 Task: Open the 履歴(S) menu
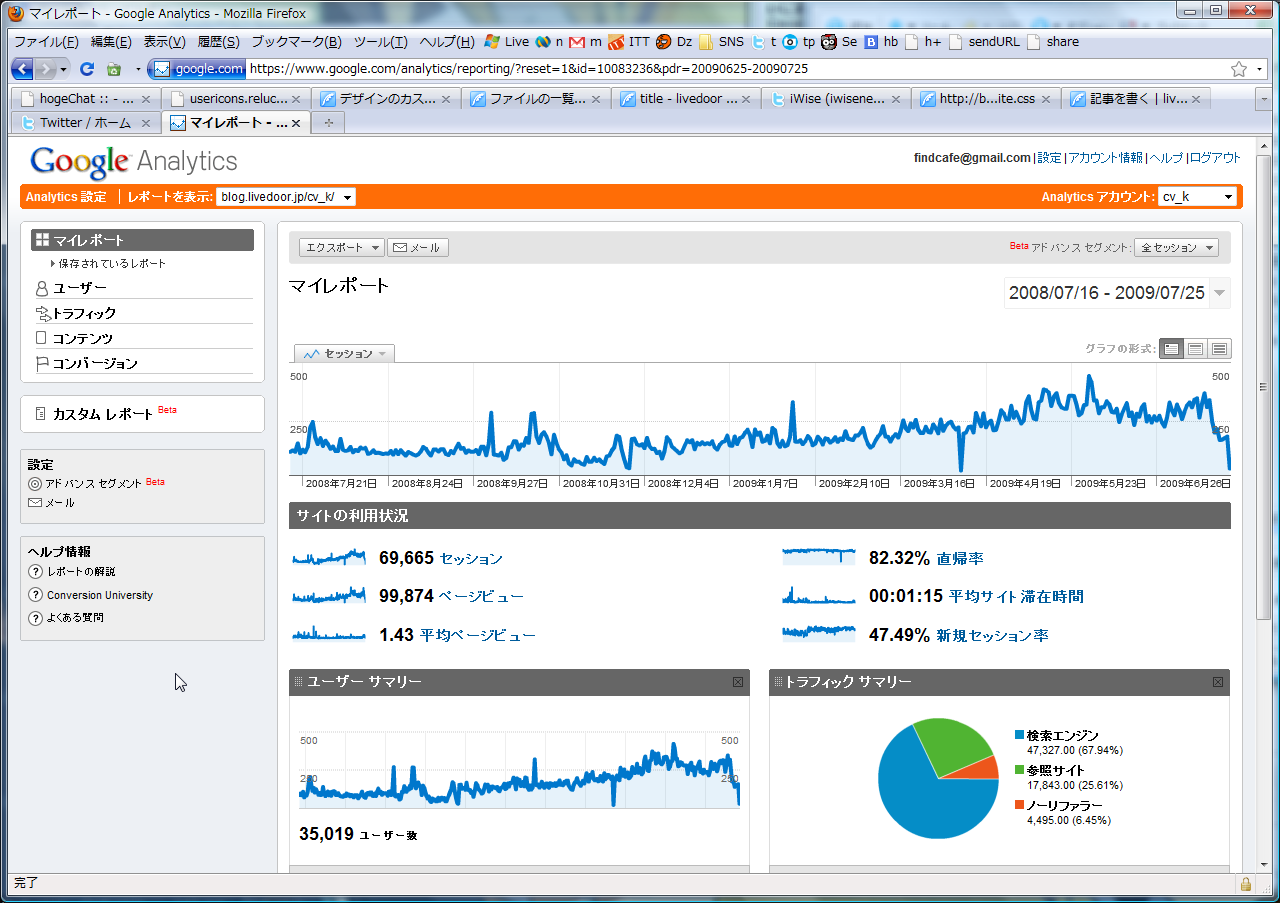(218, 42)
